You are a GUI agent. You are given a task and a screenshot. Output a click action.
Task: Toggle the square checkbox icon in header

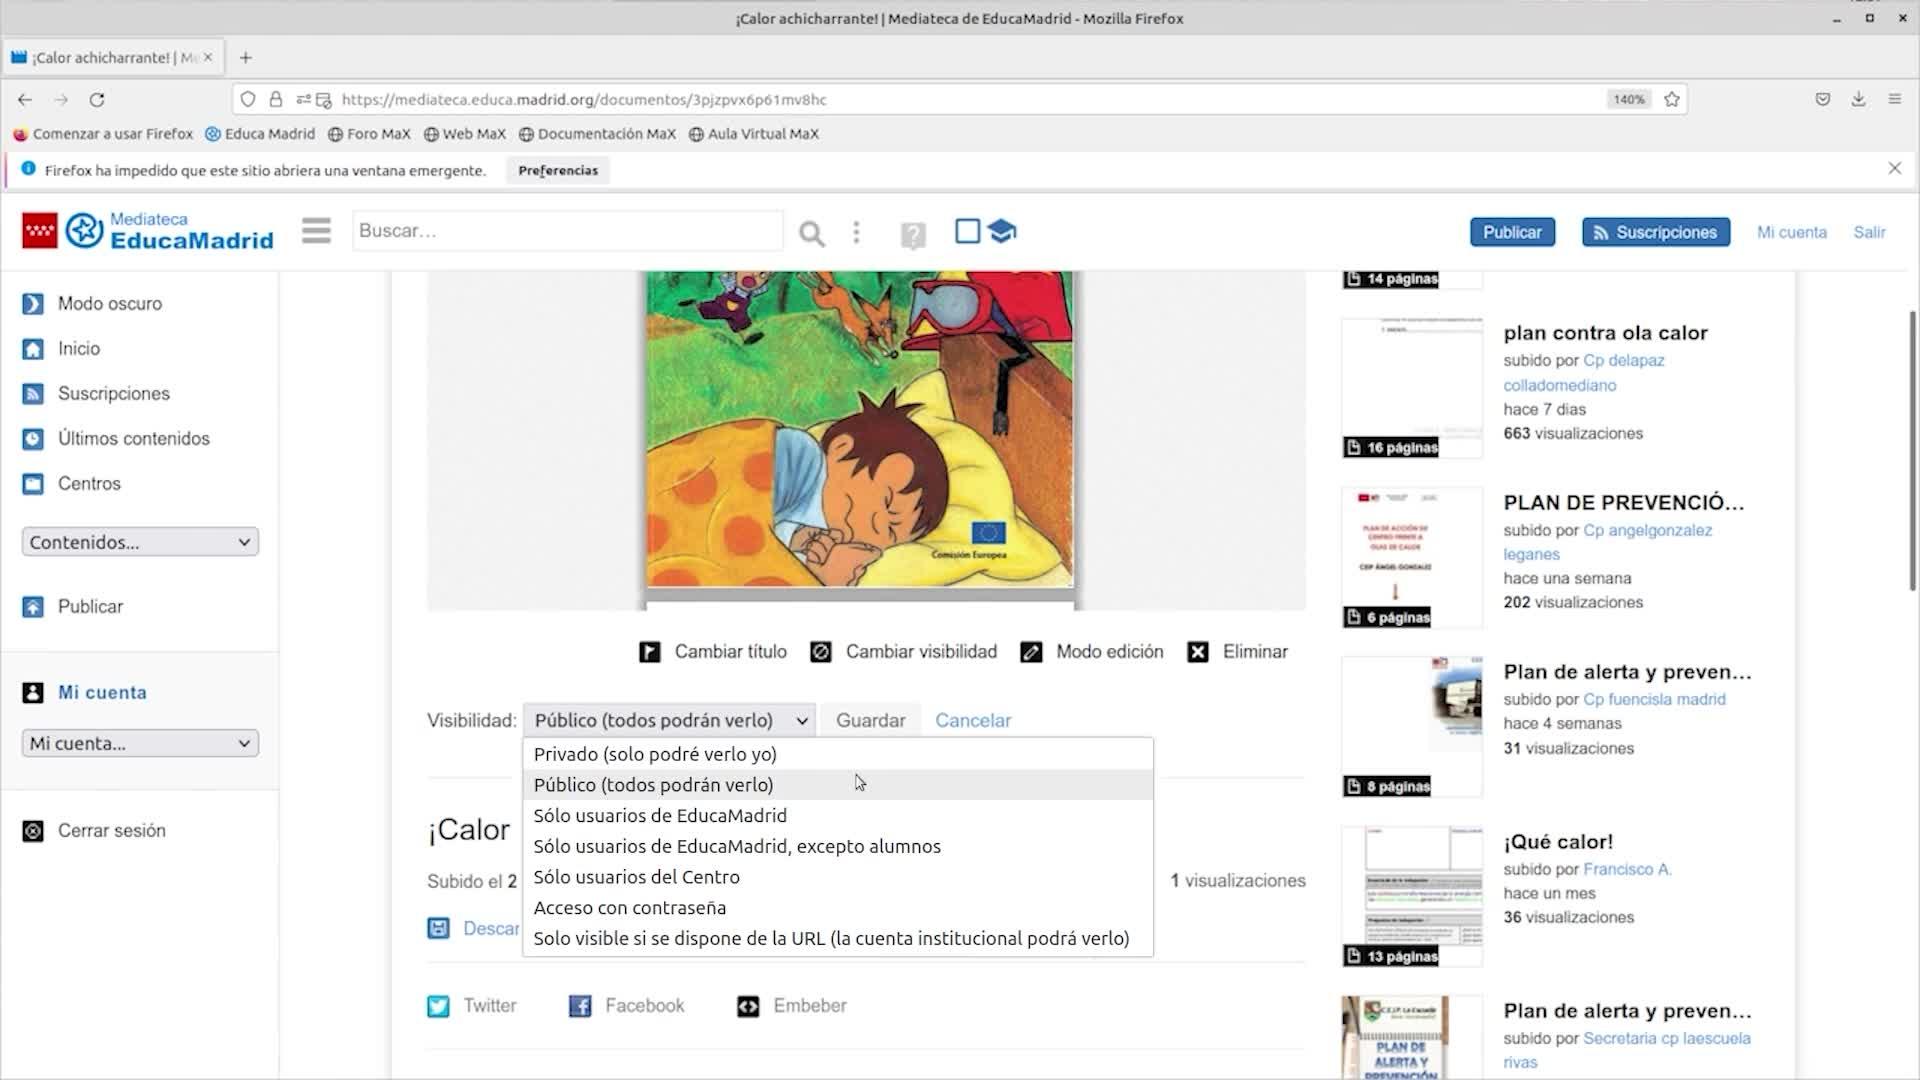pyautogui.click(x=967, y=231)
